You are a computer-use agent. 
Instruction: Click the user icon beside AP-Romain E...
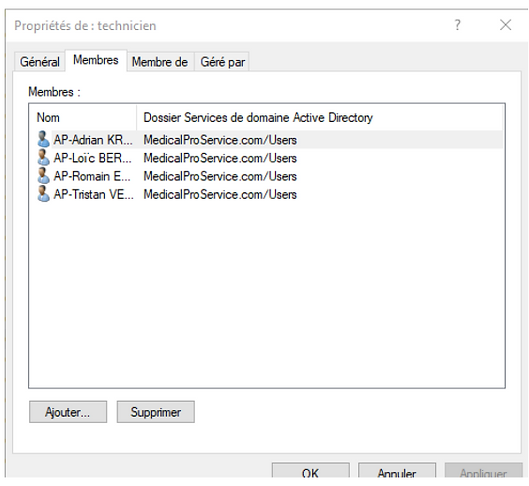[x=43, y=176]
